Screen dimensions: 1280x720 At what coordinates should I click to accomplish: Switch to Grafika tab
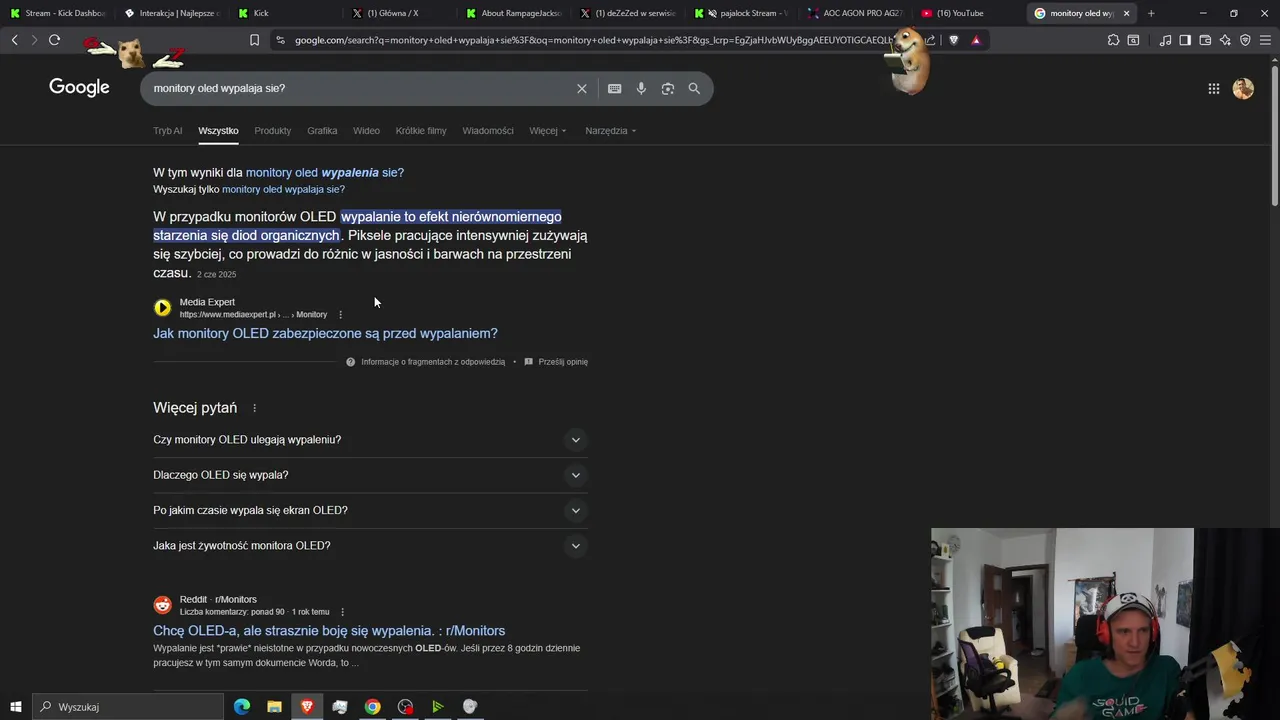322,131
